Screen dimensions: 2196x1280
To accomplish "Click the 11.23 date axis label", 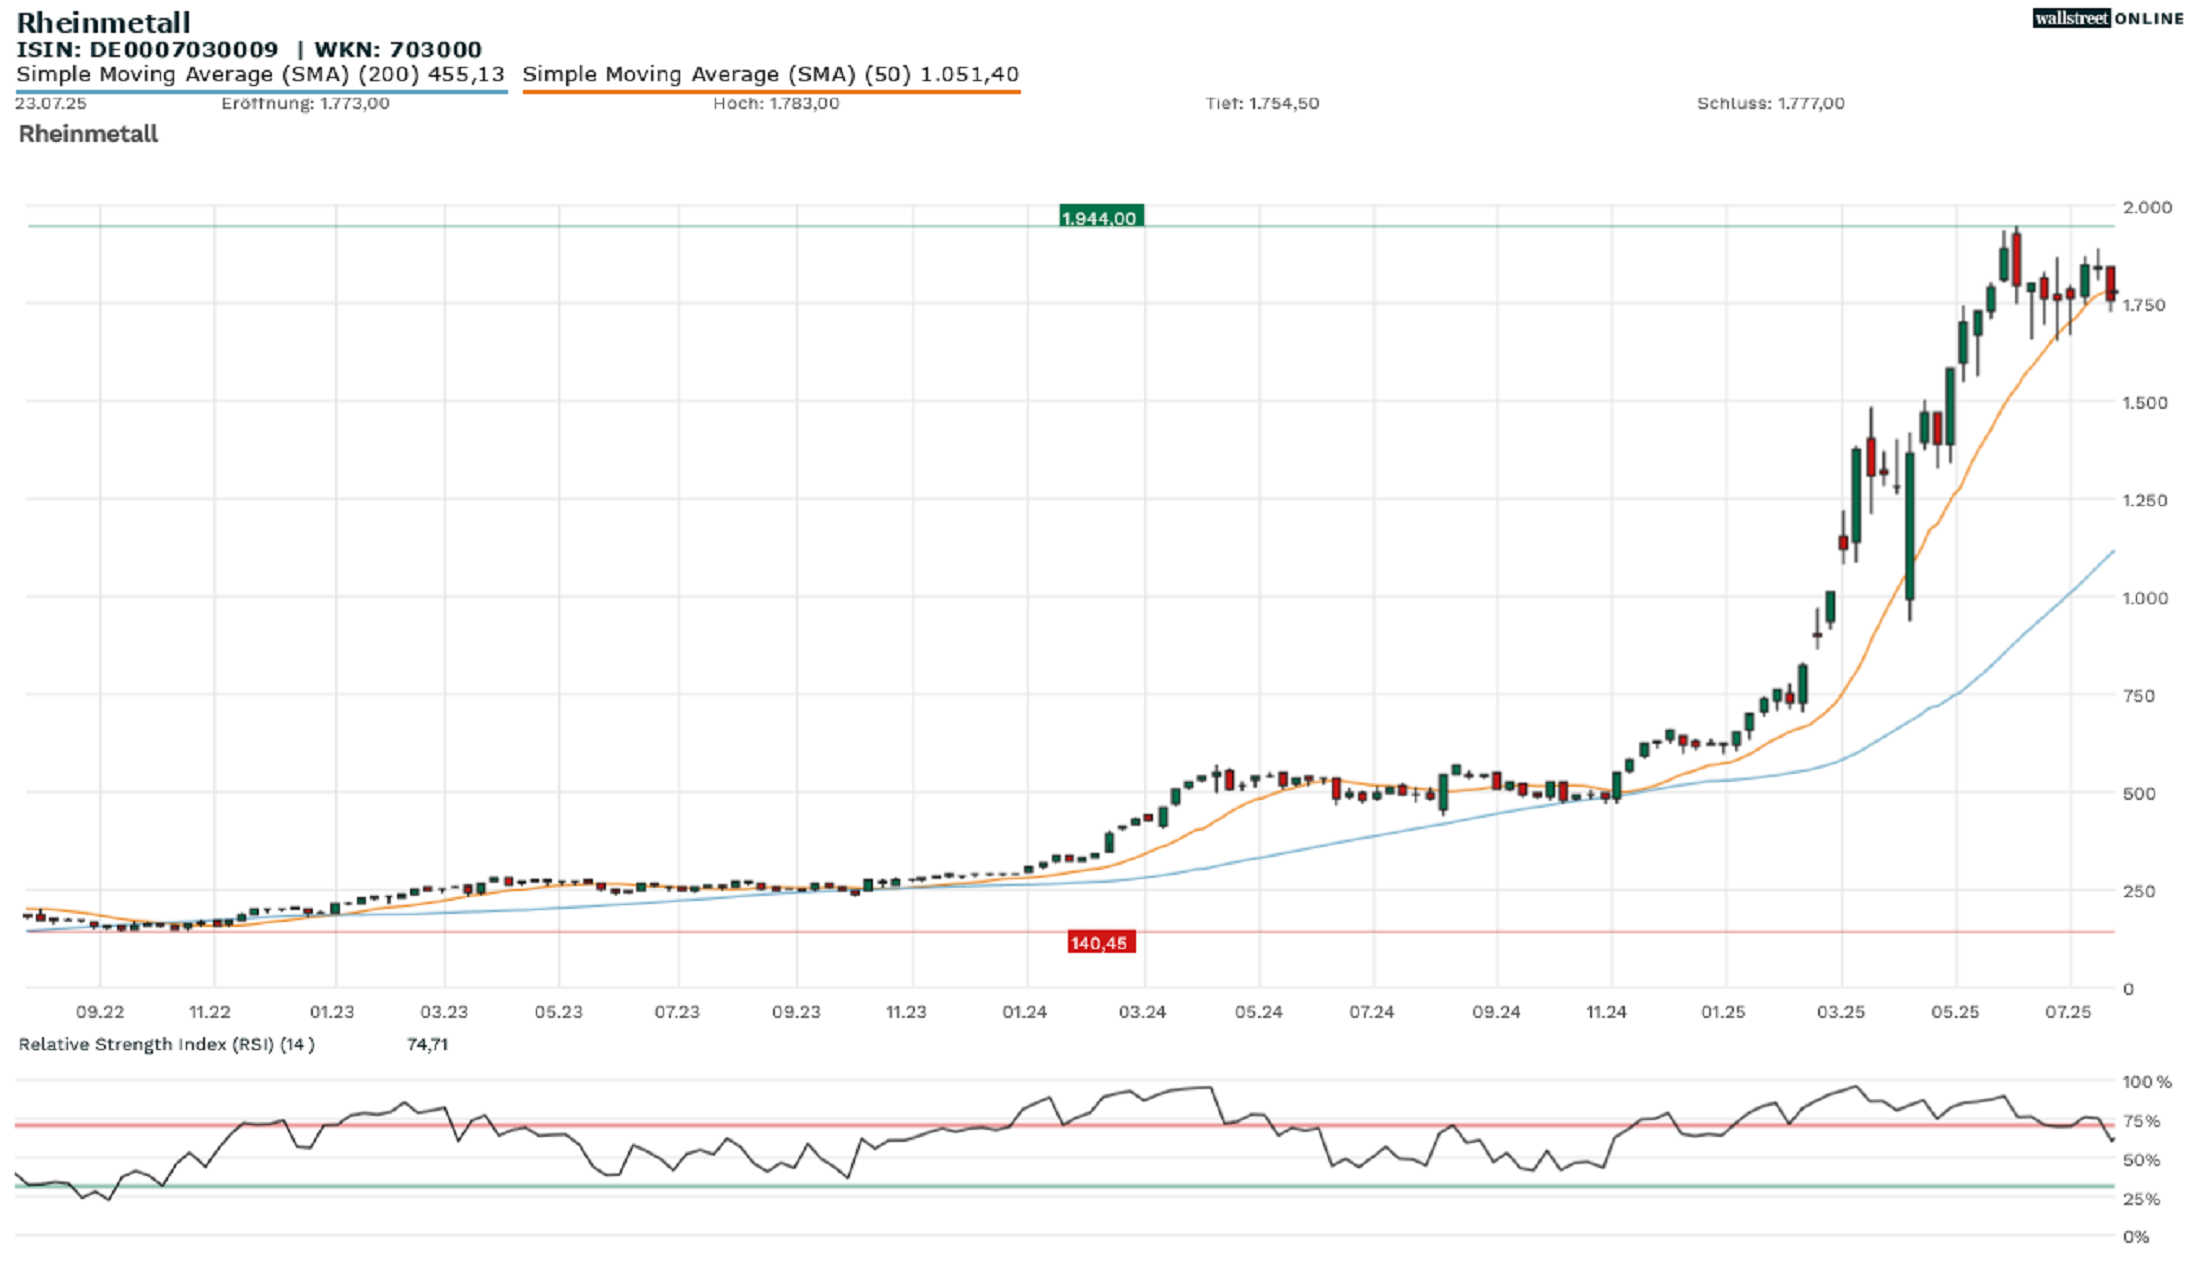I will tap(906, 1012).
